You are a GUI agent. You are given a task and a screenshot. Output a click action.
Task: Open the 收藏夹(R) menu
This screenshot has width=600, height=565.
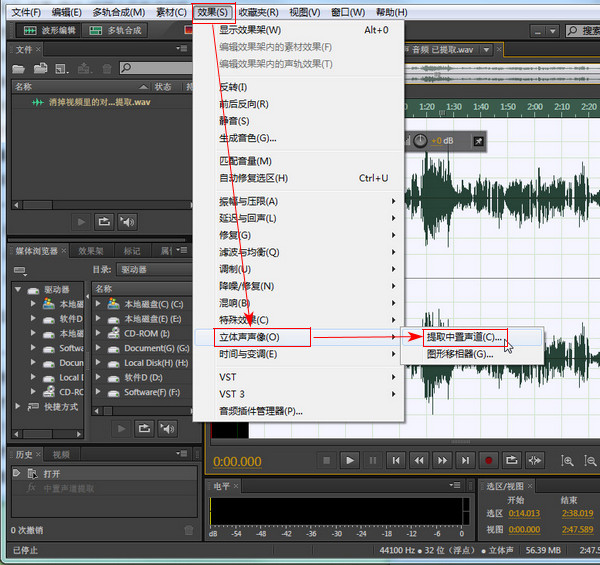(259, 12)
